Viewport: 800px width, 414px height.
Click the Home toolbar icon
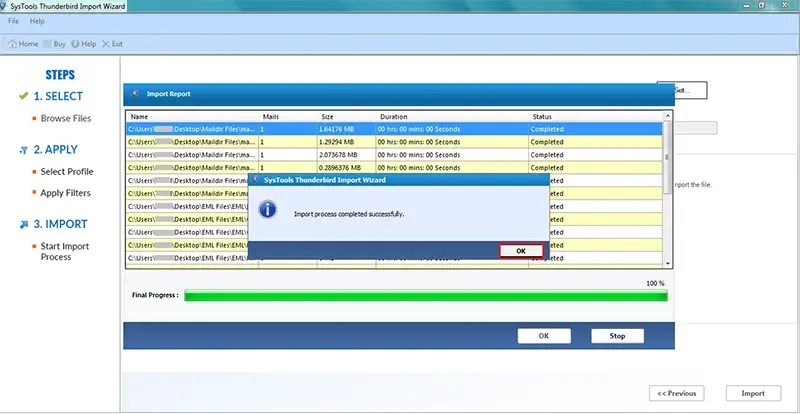pos(23,44)
